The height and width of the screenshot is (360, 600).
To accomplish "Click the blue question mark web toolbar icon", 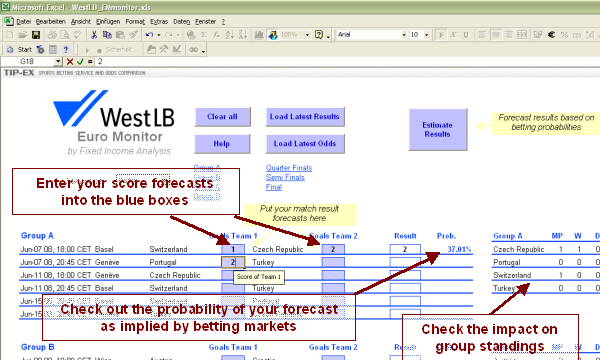I will click(x=65, y=50).
